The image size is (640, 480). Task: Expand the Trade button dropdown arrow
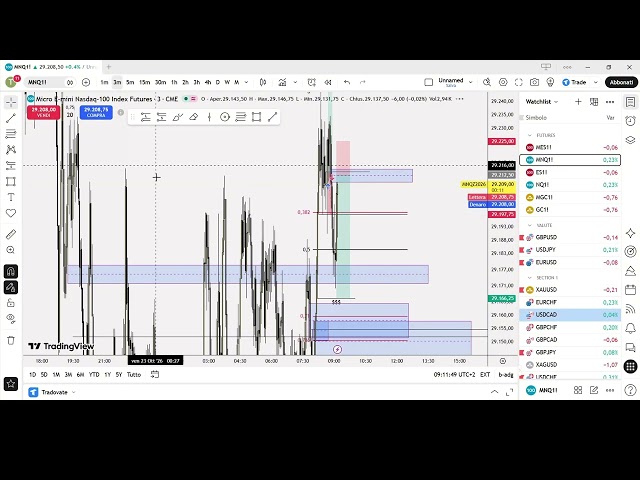[596, 82]
